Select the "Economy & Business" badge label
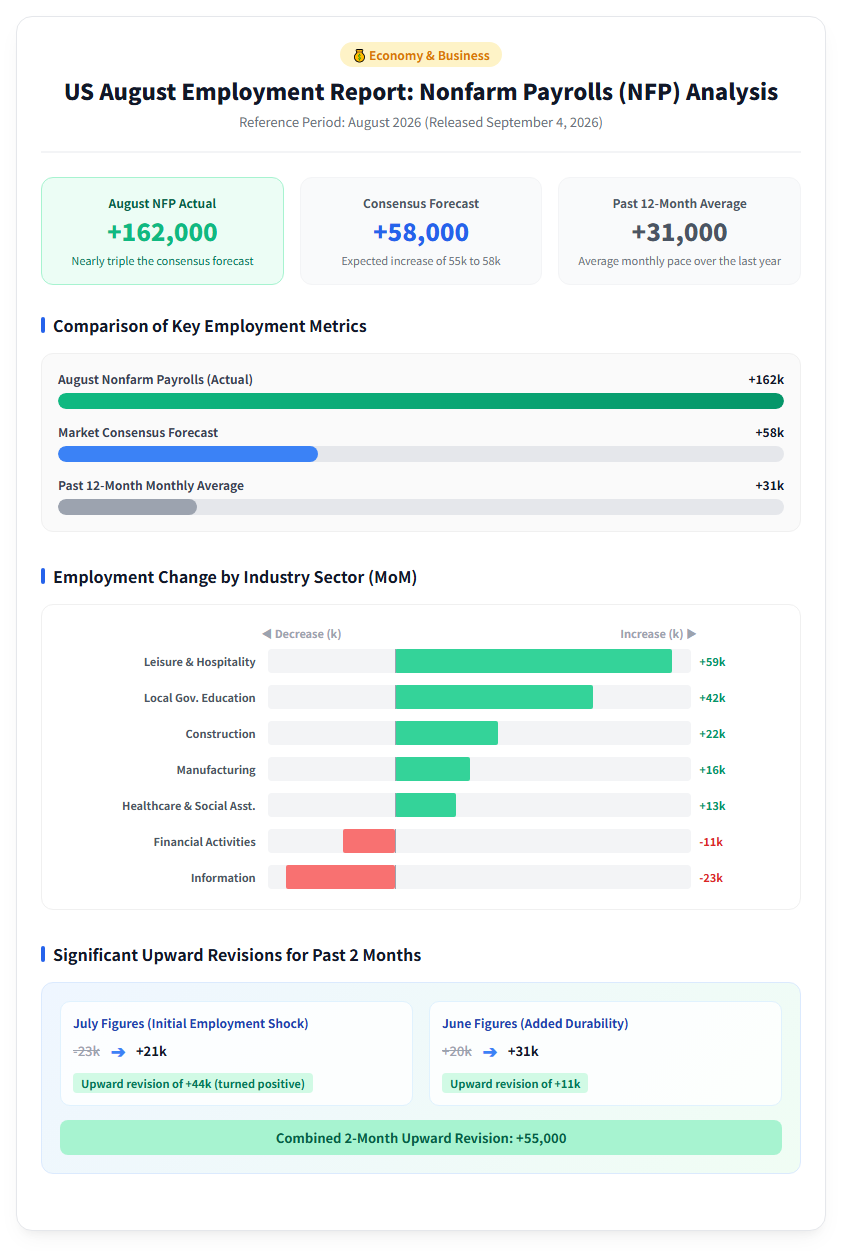 point(429,56)
